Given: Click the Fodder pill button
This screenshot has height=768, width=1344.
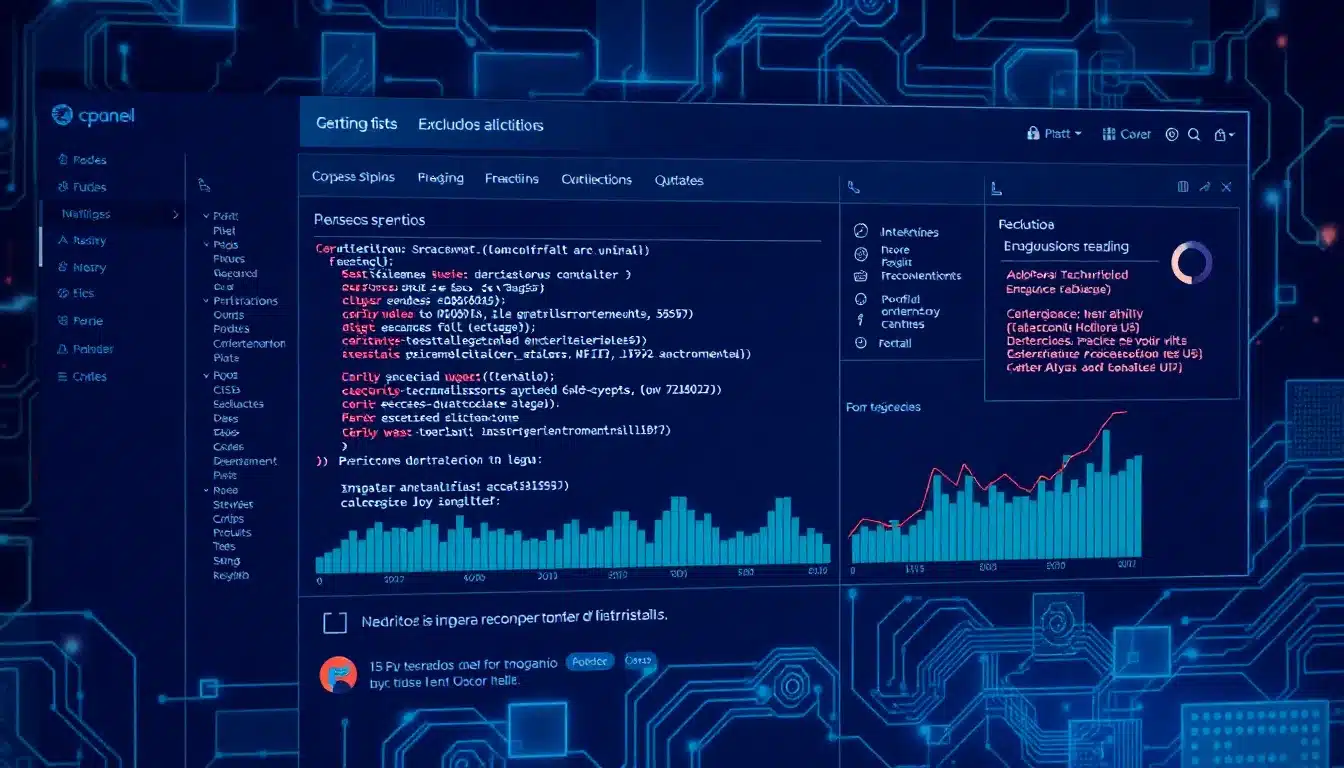Looking at the screenshot, I should 589,661.
